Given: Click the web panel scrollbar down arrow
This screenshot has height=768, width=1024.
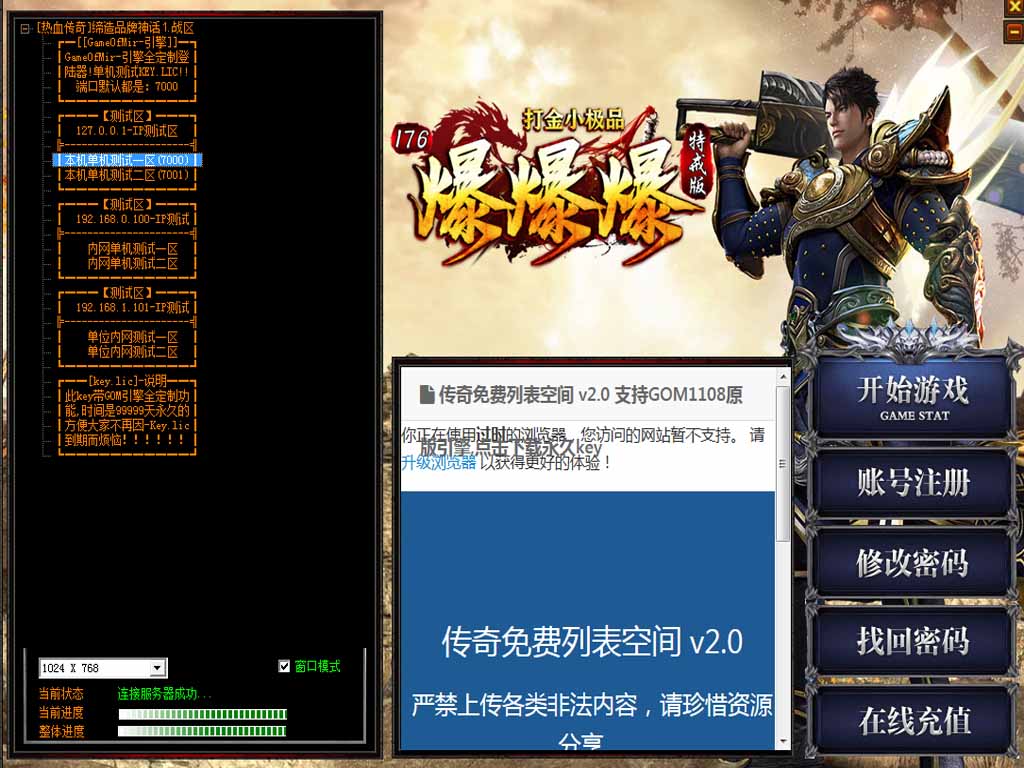Looking at the screenshot, I should point(782,742).
